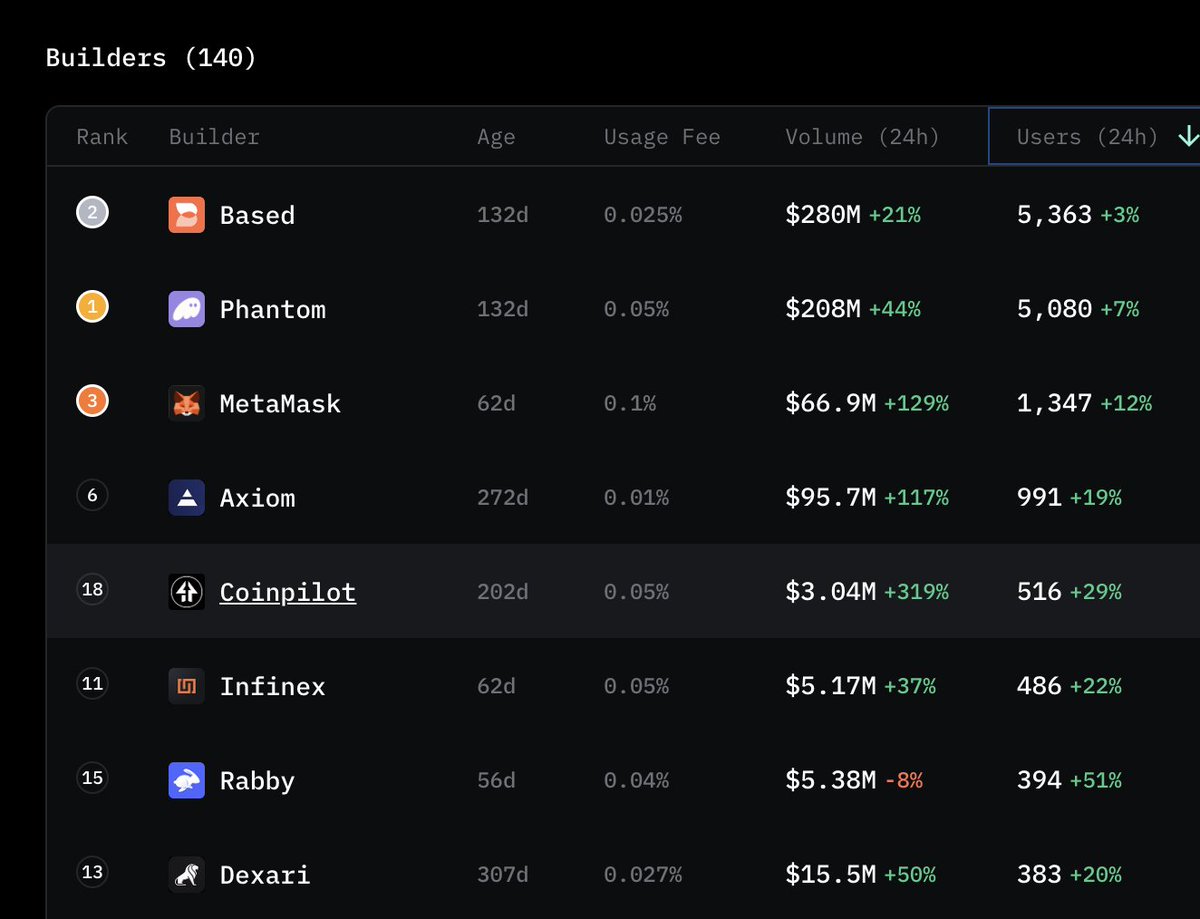Open the Coinpilot builder link
Image resolution: width=1200 pixels, height=919 pixels.
[288, 592]
